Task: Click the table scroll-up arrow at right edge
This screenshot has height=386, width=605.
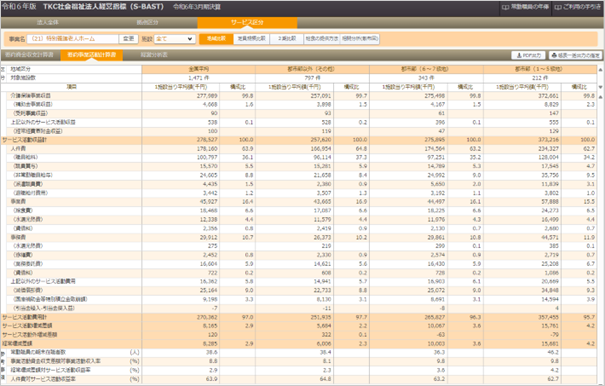Action: click(600, 97)
